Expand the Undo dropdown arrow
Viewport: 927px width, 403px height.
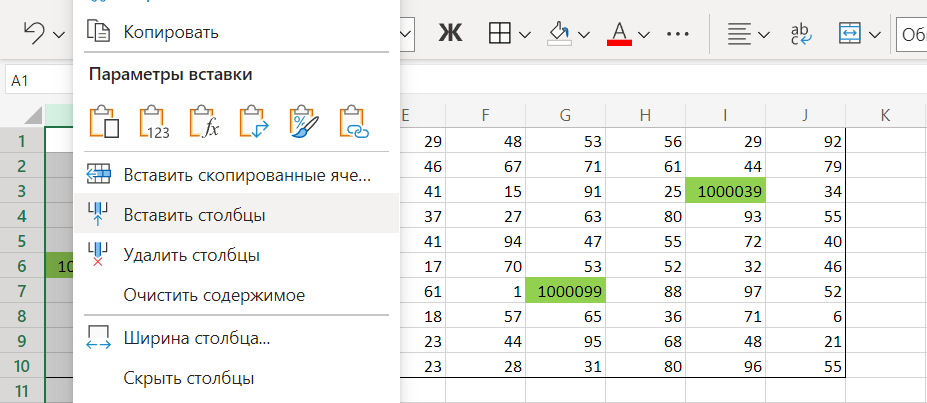59,35
